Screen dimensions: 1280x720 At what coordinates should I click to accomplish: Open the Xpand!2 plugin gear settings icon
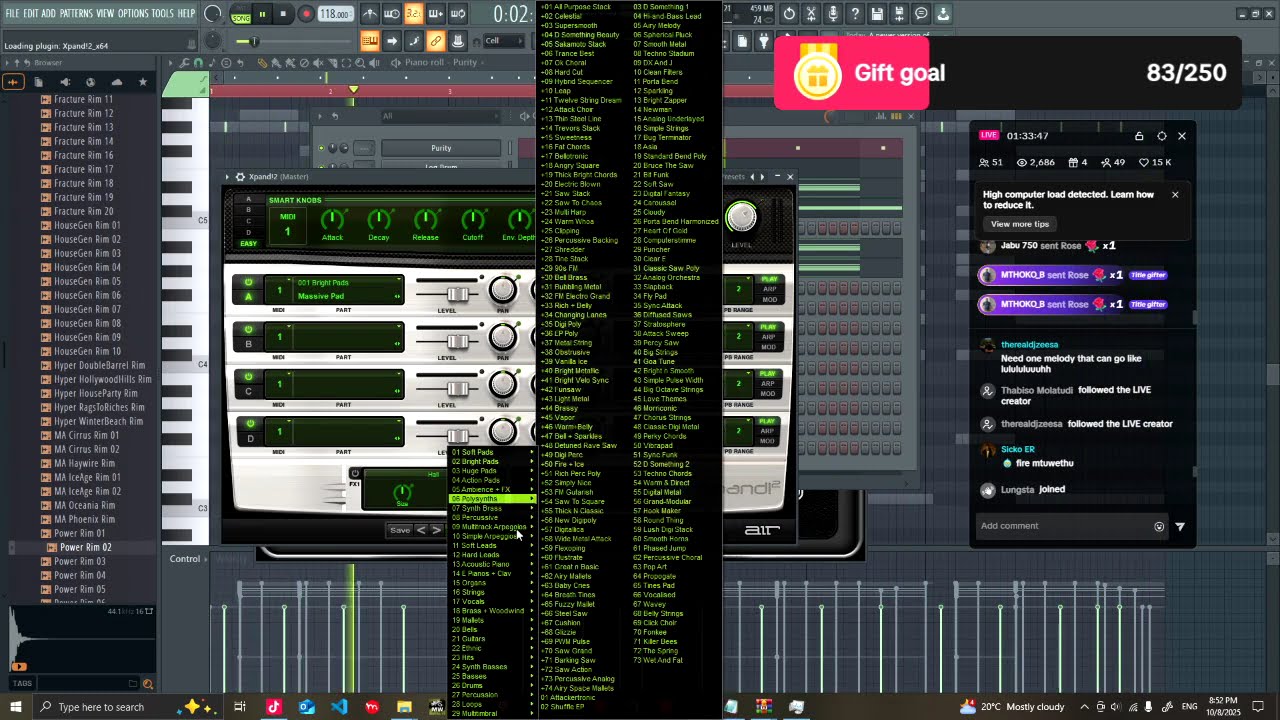click(x=241, y=177)
